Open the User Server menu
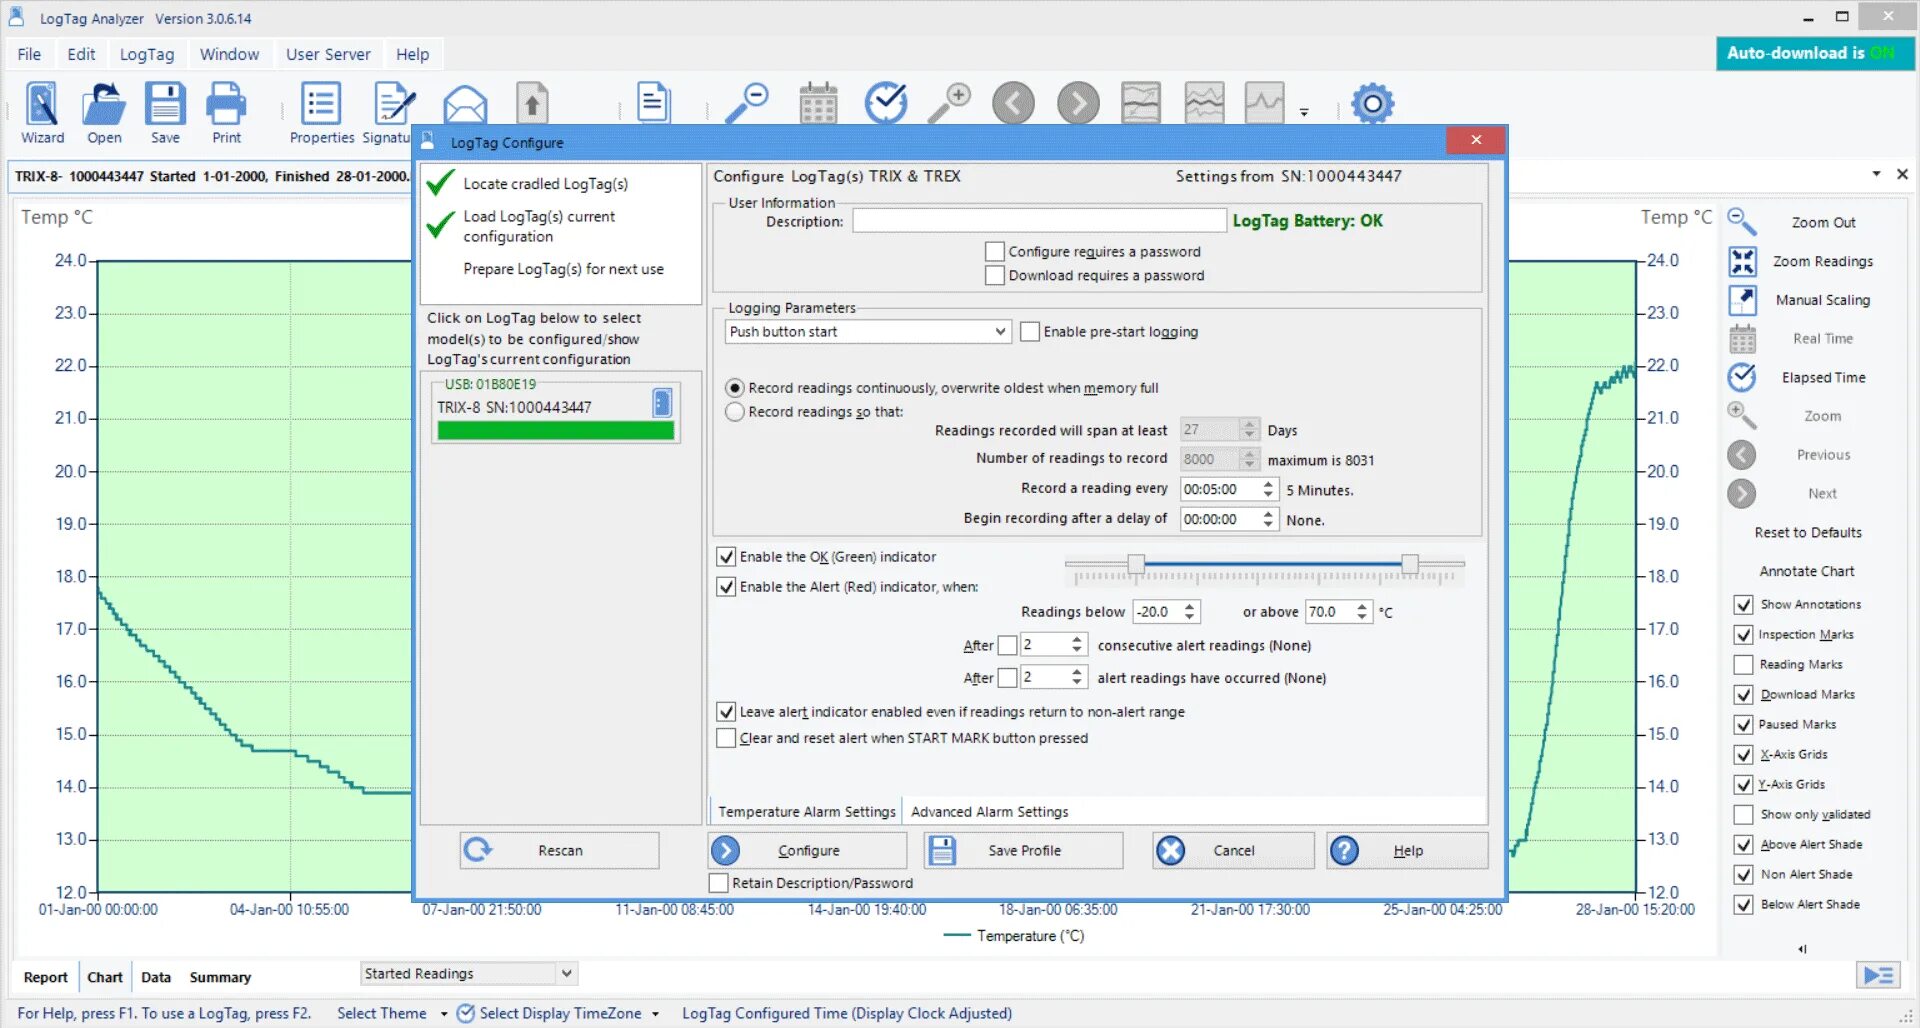 (328, 54)
